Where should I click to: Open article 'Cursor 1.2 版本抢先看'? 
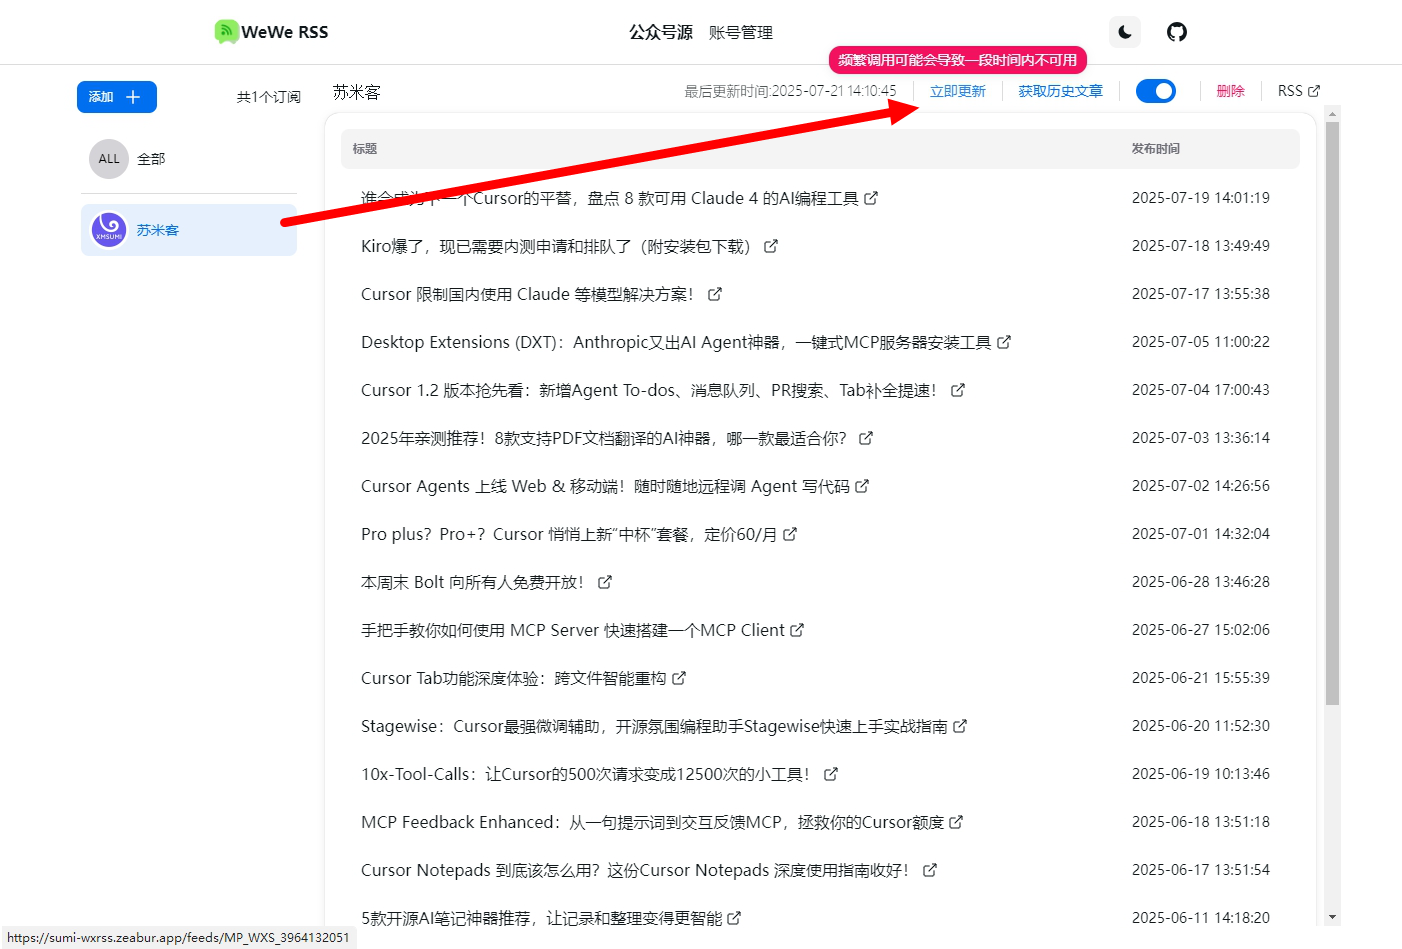click(649, 390)
